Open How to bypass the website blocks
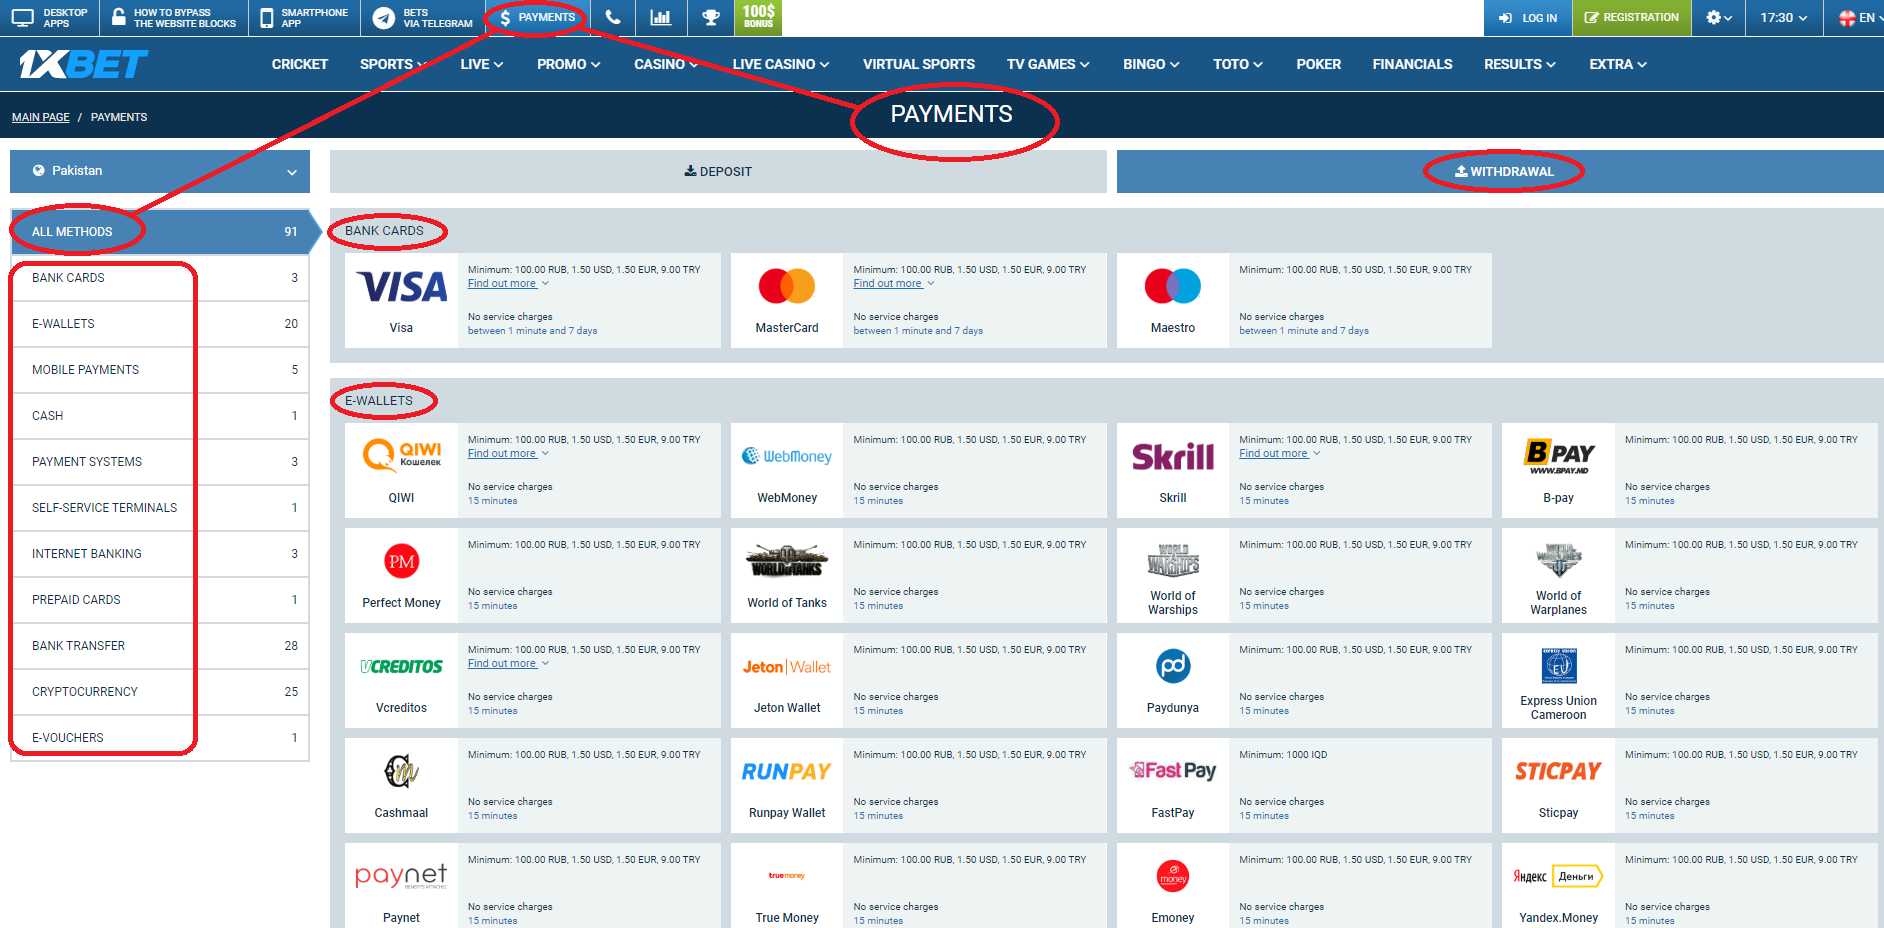This screenshot has width=1884, height=928. (x=174, y=18)
